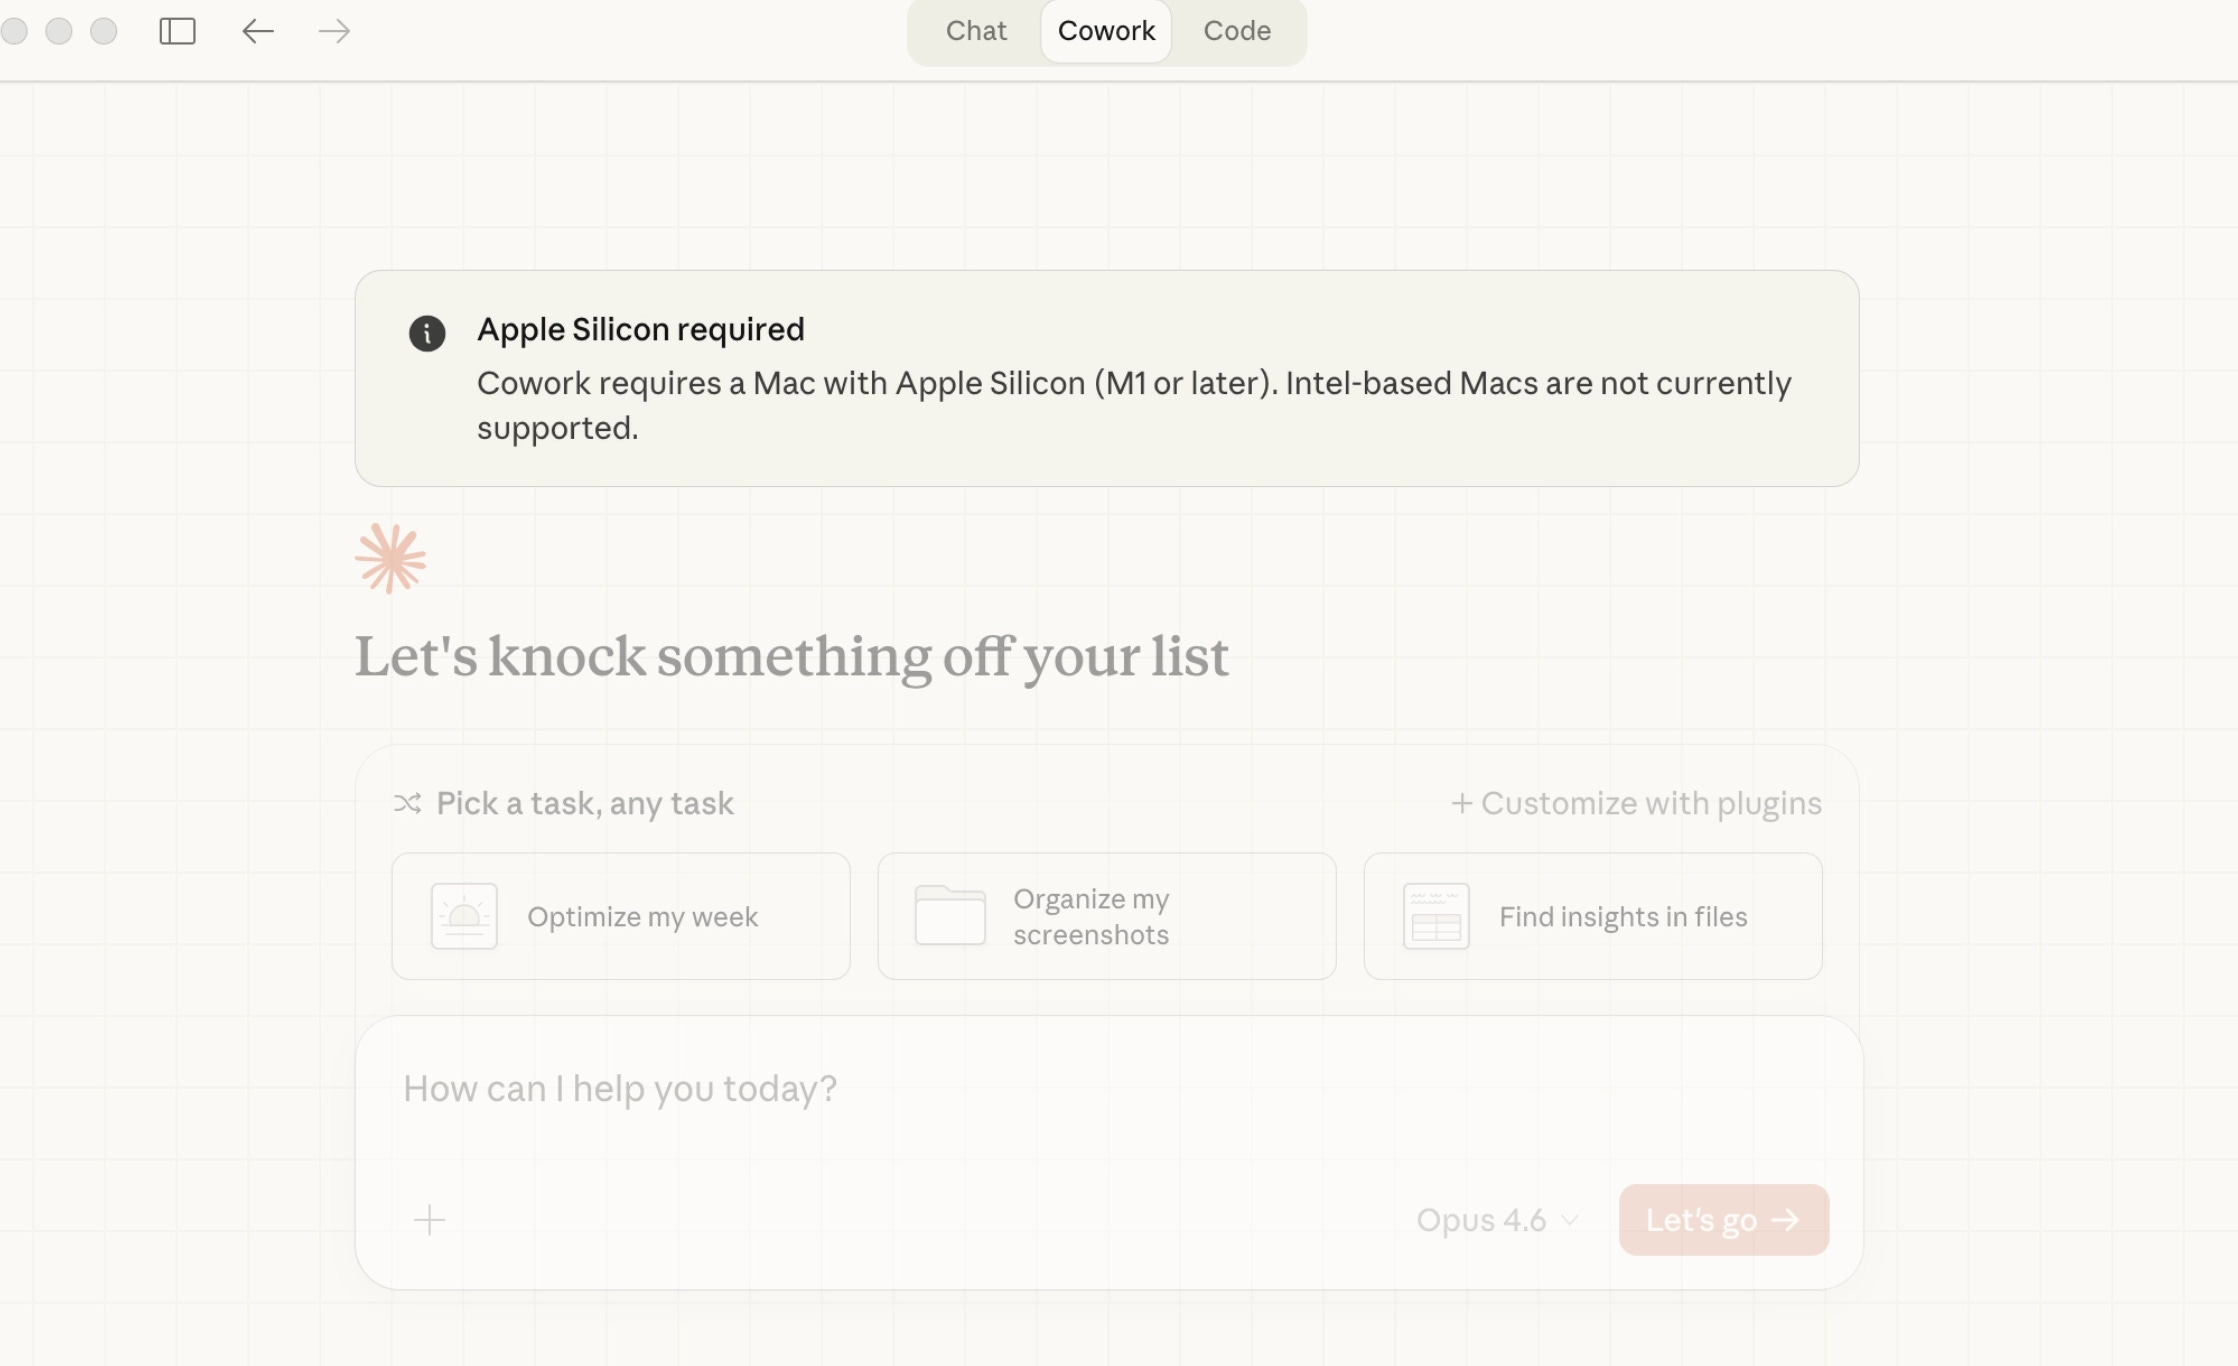The image size is (2238, 1366).
Task: Click the forward arrow icon
Action: 334,31
